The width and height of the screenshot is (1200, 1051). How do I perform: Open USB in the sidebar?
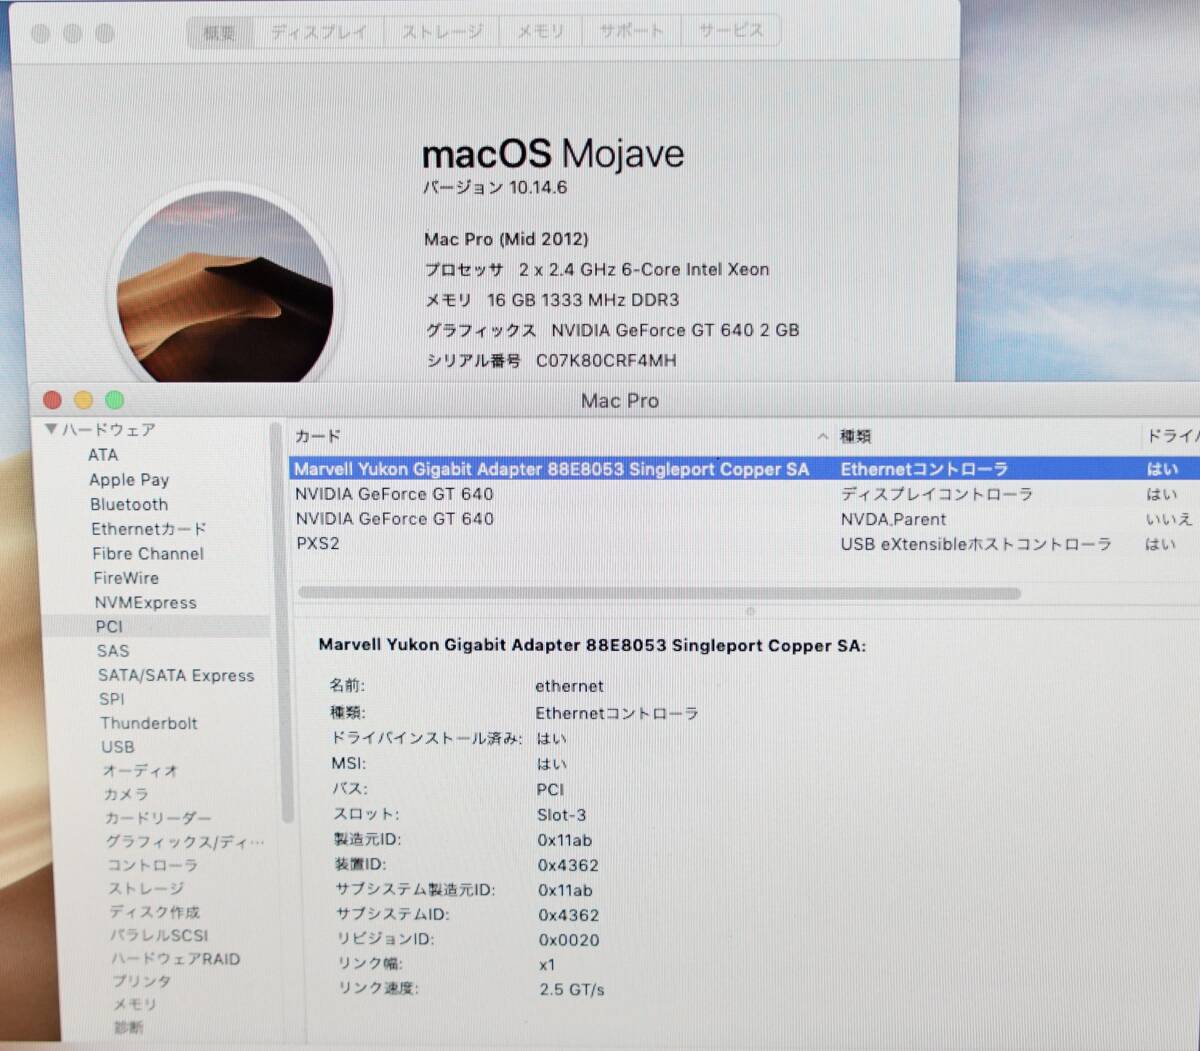click(117, 747)
